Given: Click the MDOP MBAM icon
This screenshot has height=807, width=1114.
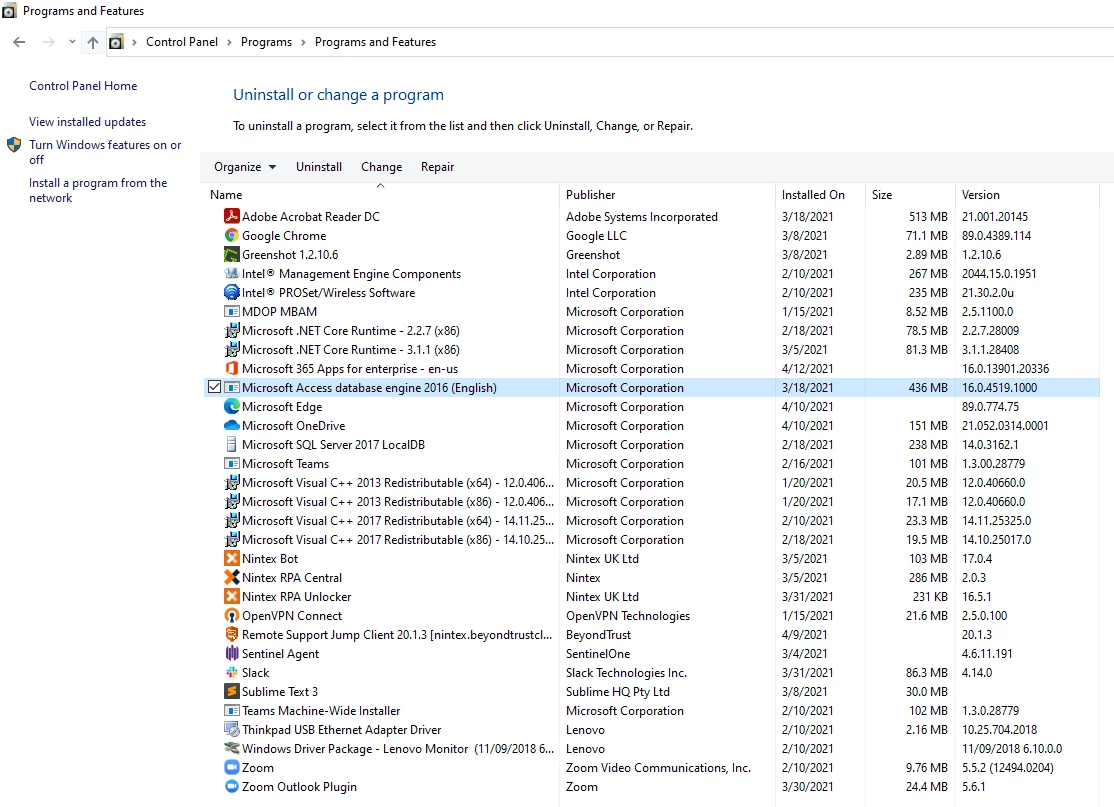Looking at the screenshot, I should [232, 311].
